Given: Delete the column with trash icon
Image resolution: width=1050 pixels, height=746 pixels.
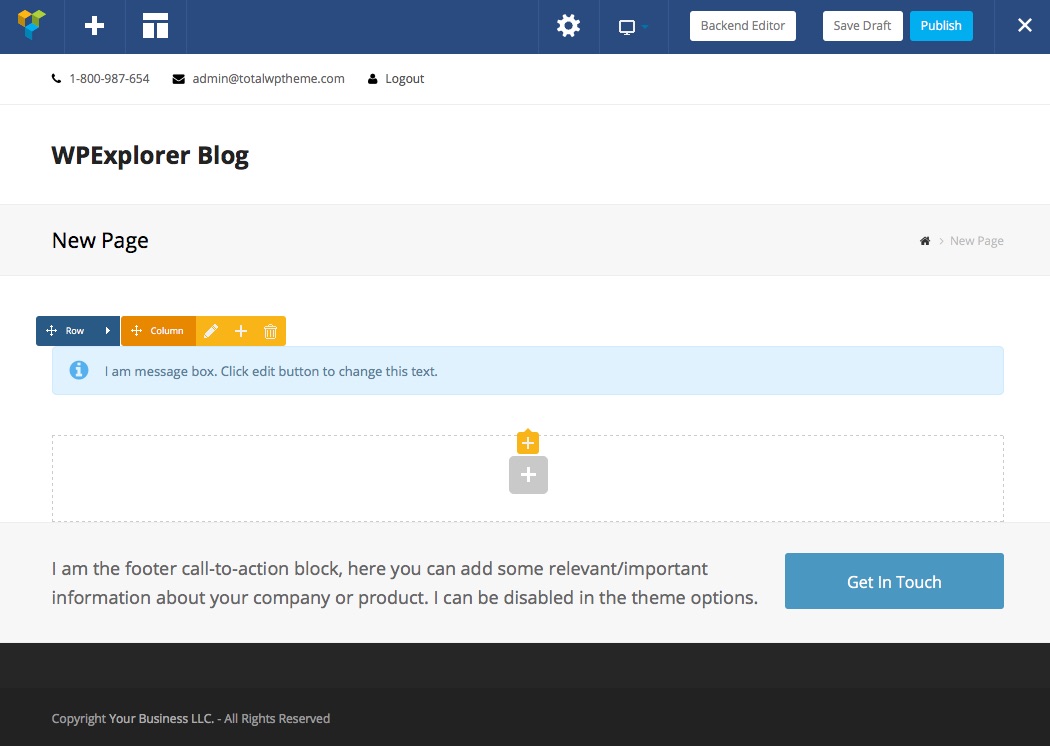Looking at the screenshot, I should pyautogui.click(x=271, y=331).
